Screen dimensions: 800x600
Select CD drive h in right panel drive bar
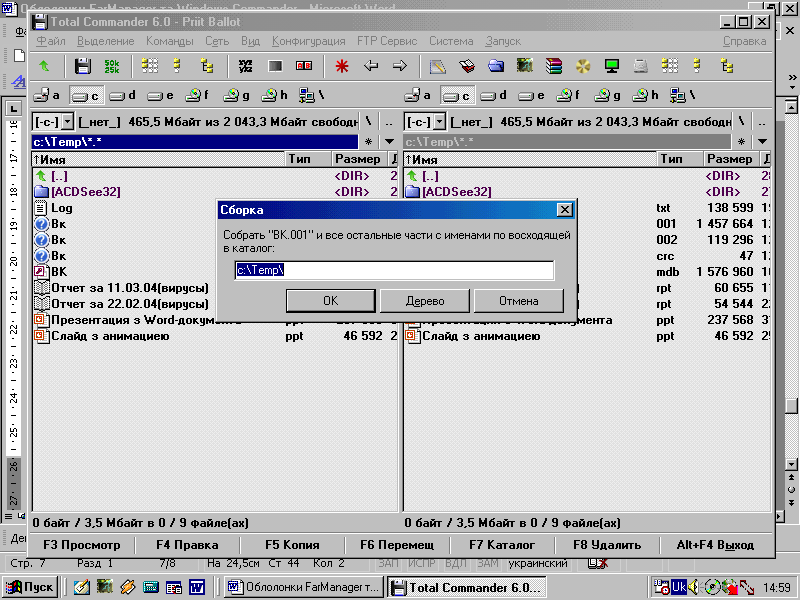pyautogui.click(x=645, y=95)
